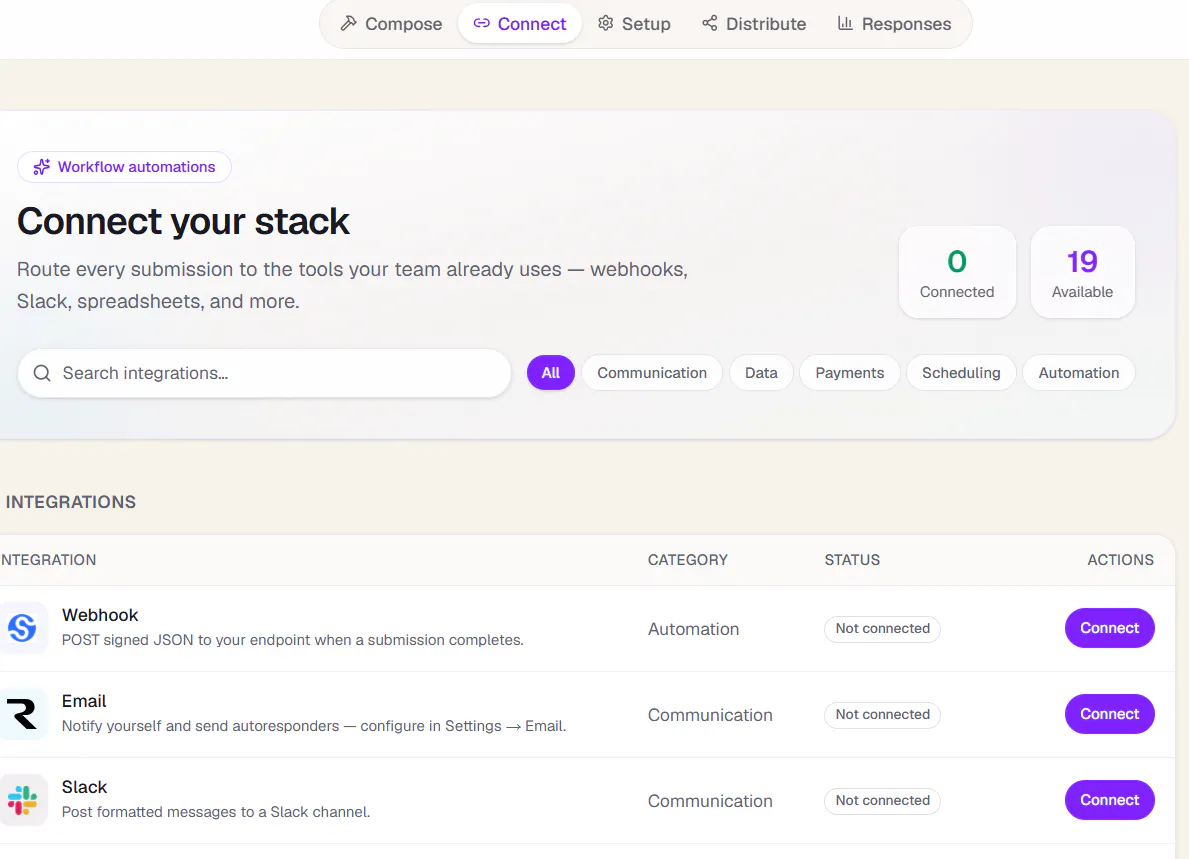Click the Webhook row Not connected status
1189x859 pixels.
(x=883, y=629)
